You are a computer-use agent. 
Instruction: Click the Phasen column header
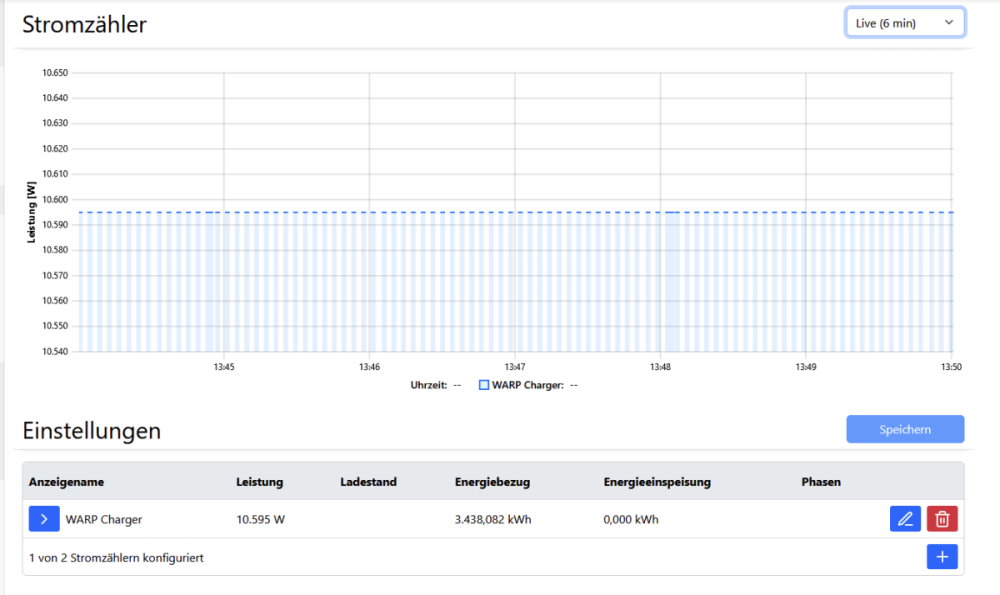click(x=821, y=482)
